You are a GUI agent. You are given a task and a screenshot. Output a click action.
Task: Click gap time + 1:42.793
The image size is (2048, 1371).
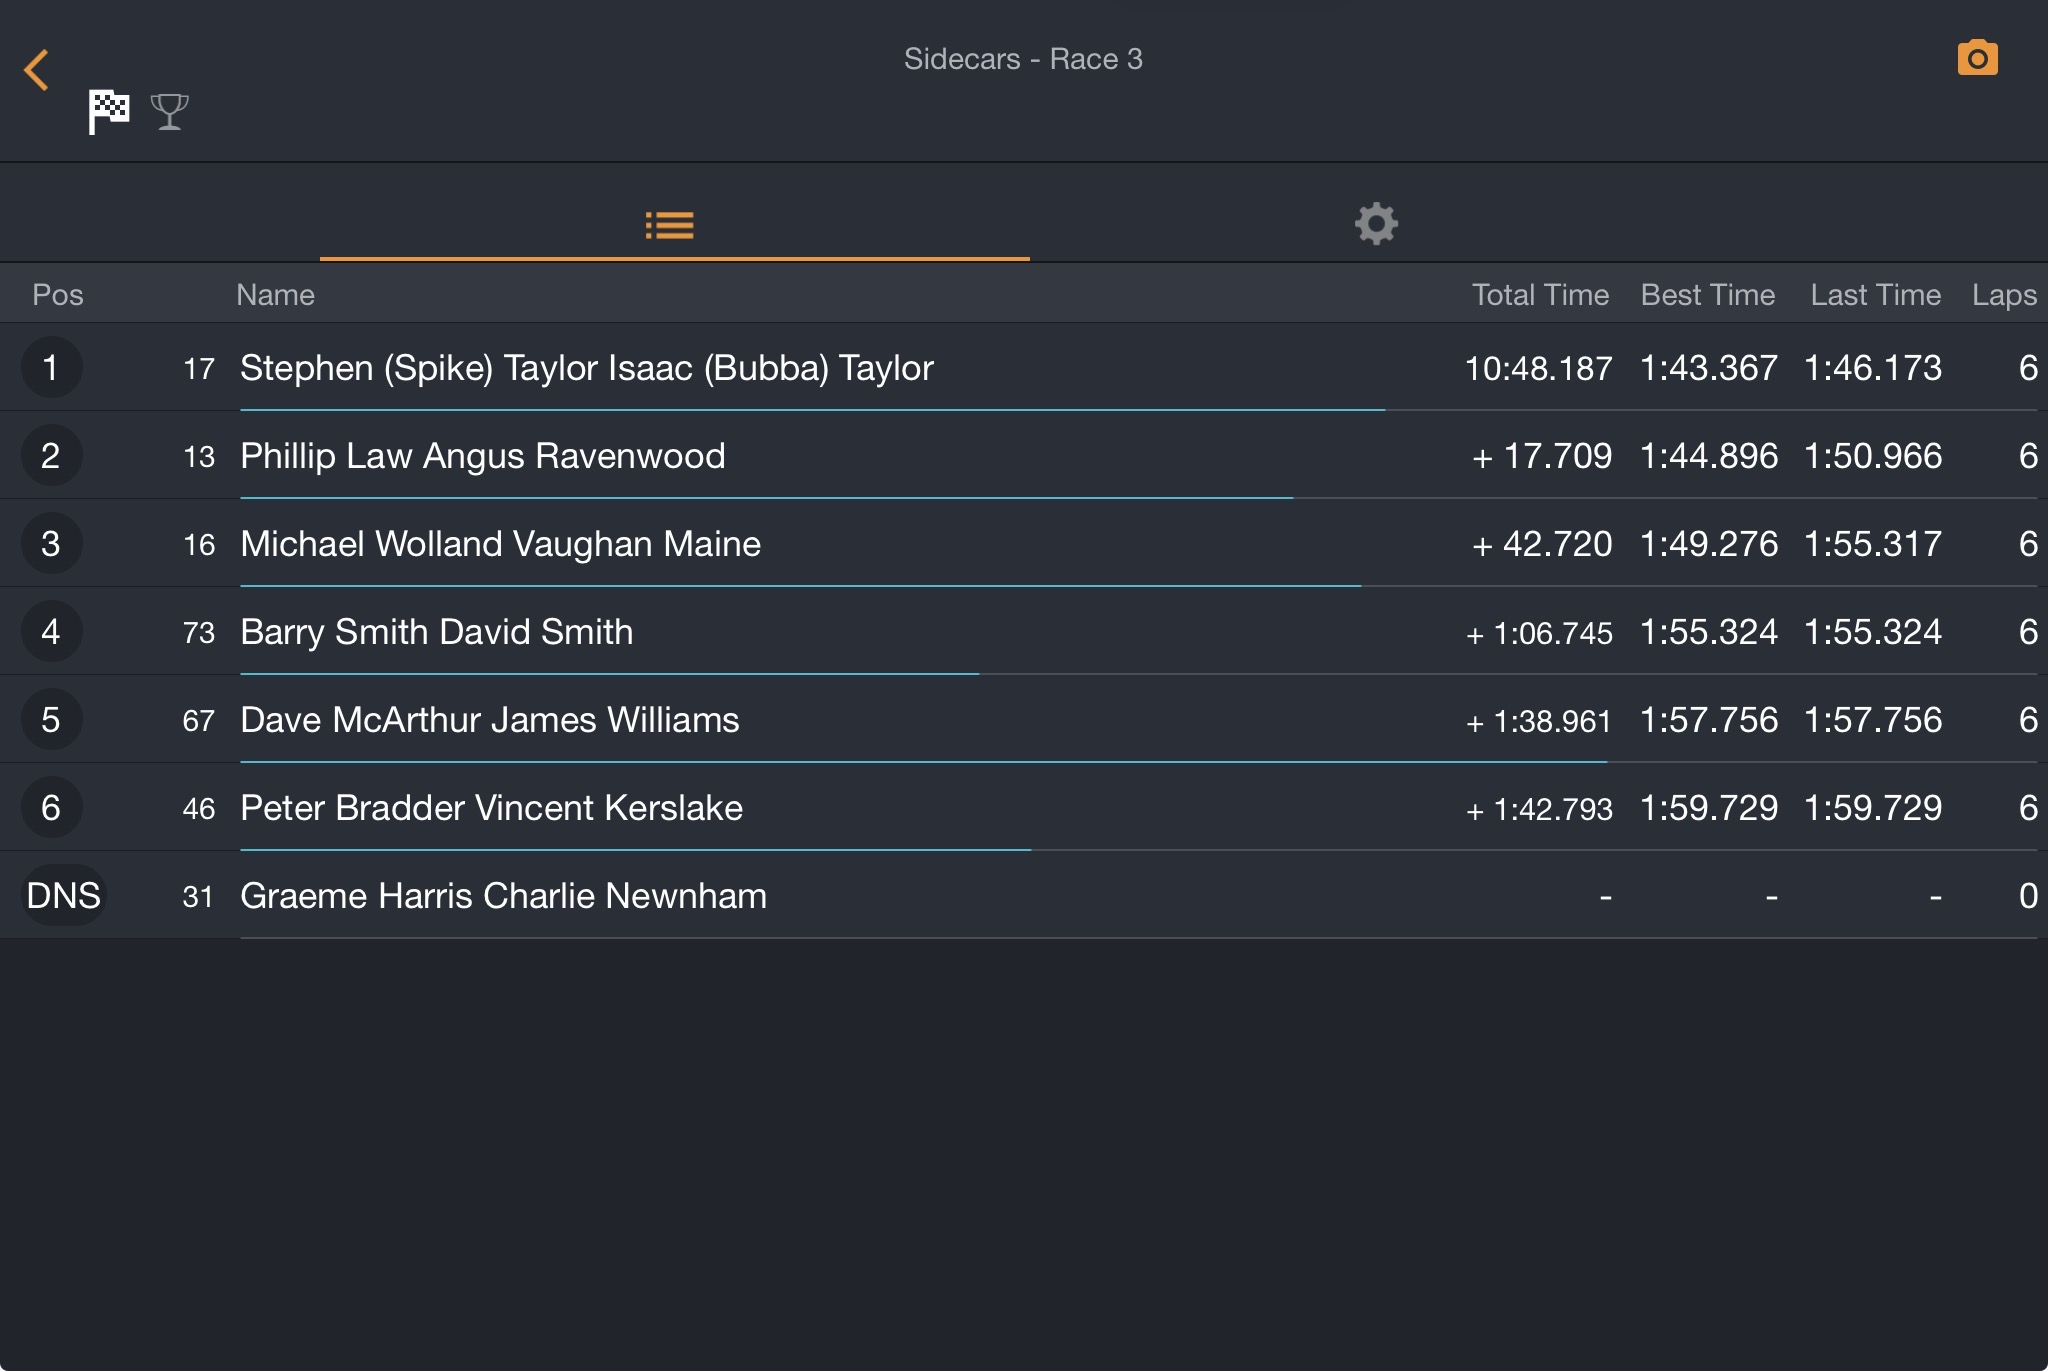tap(1539, 809)
